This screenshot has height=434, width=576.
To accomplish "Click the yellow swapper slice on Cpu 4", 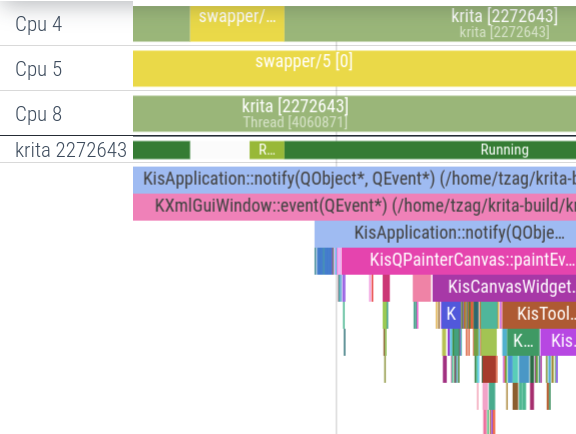I will tap(237, 24).
